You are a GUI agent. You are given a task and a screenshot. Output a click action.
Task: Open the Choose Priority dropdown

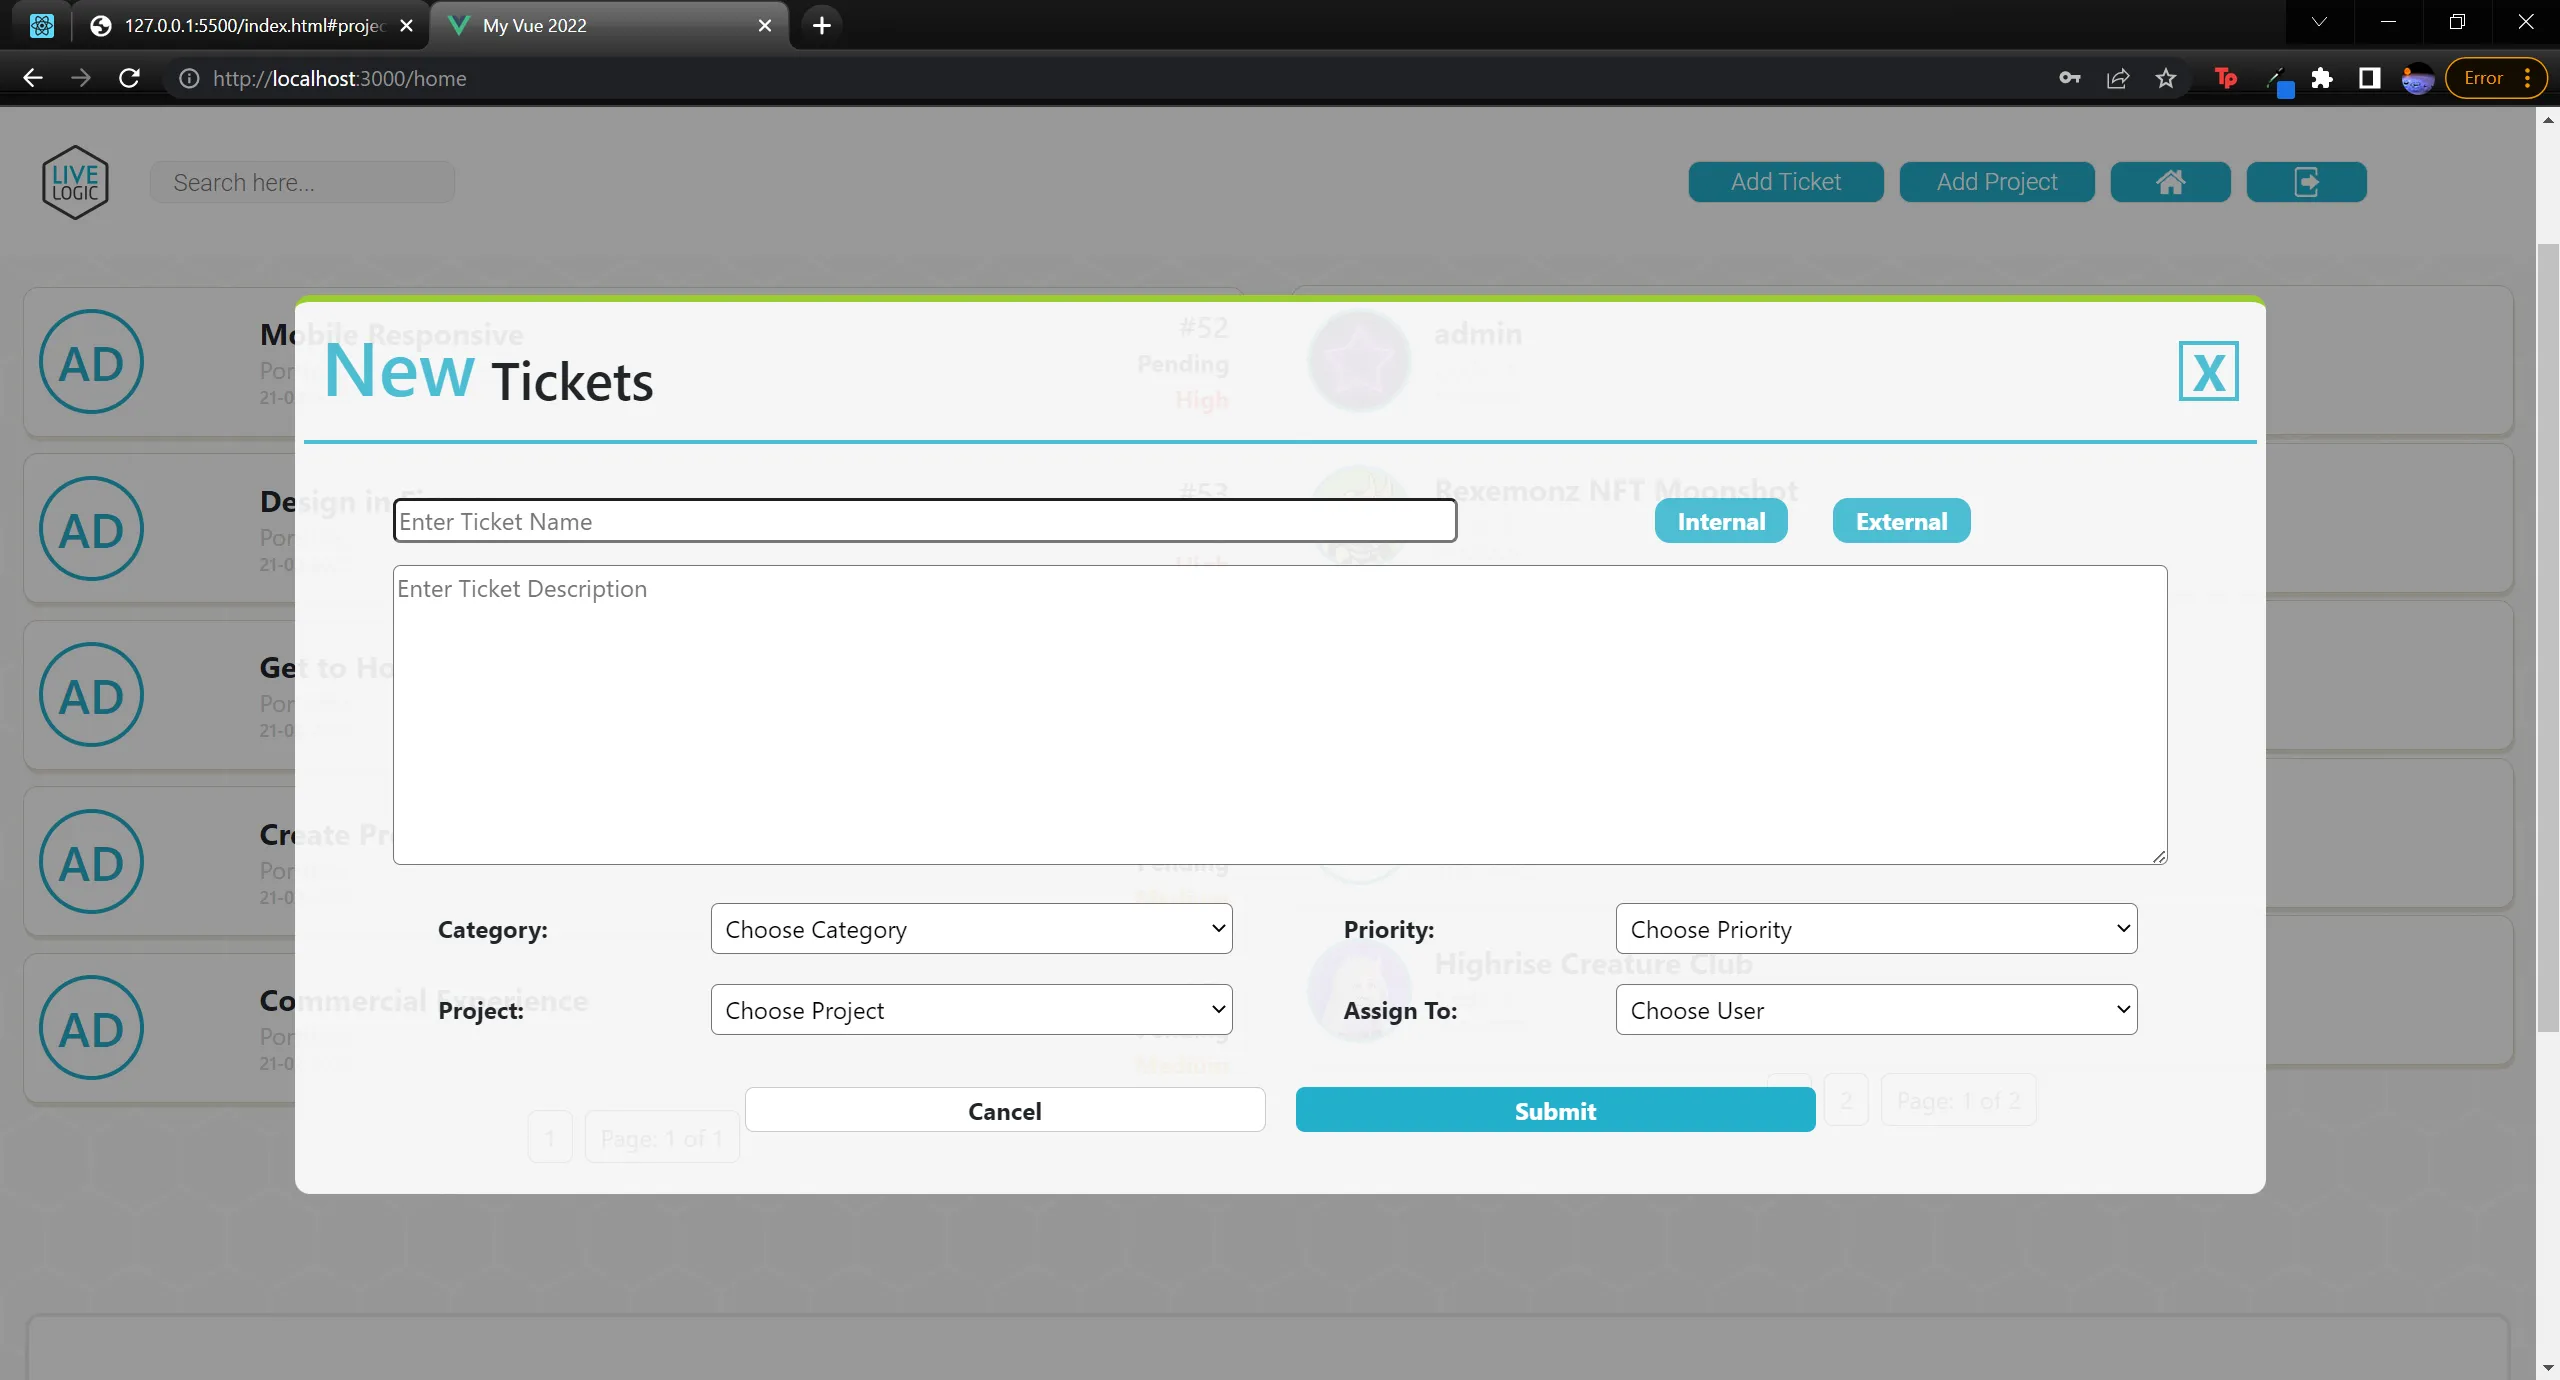pos(1875,928)
